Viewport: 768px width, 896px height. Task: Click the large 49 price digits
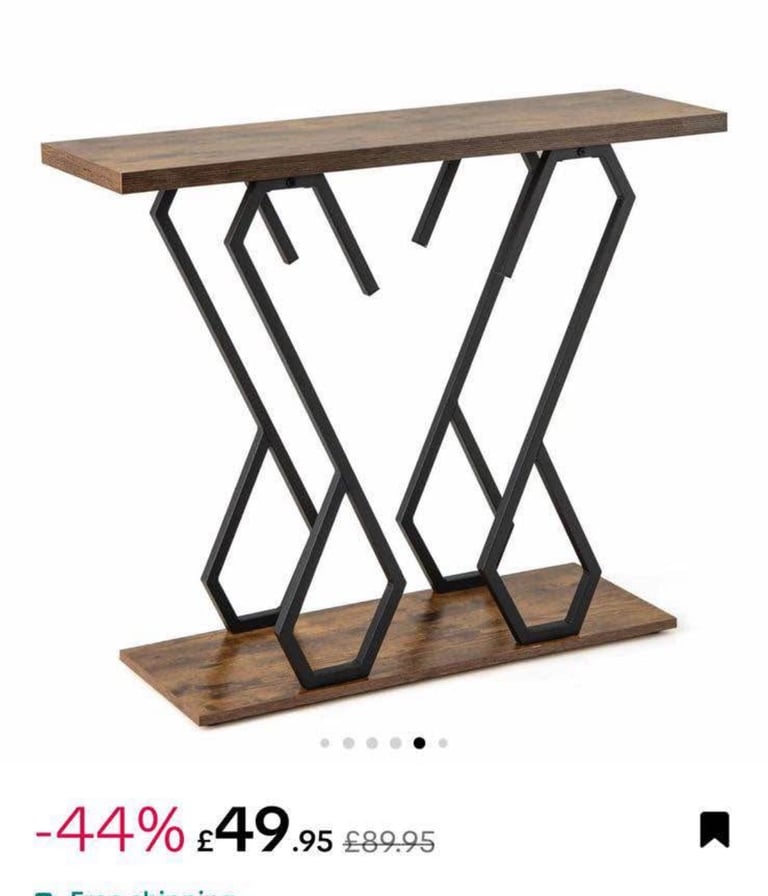pos(252,828)
